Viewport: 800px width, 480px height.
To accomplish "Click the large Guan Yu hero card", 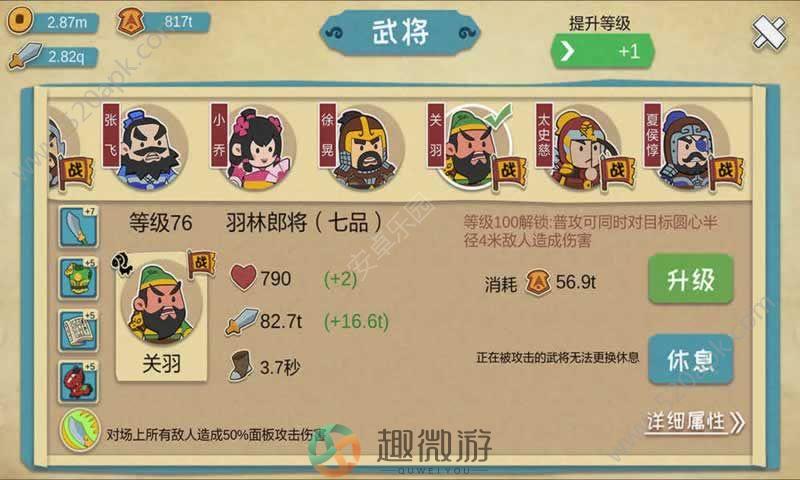I will tap(161, 316).
